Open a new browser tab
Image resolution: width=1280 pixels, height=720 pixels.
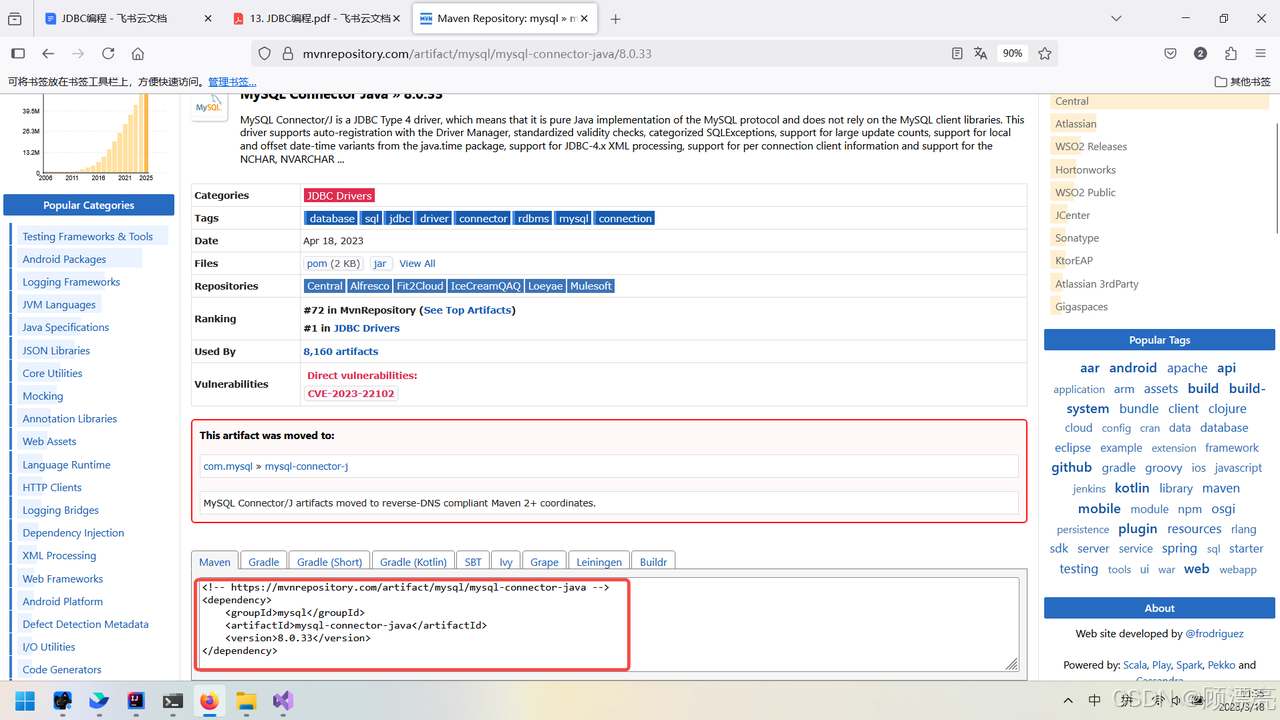click(615, 19)
